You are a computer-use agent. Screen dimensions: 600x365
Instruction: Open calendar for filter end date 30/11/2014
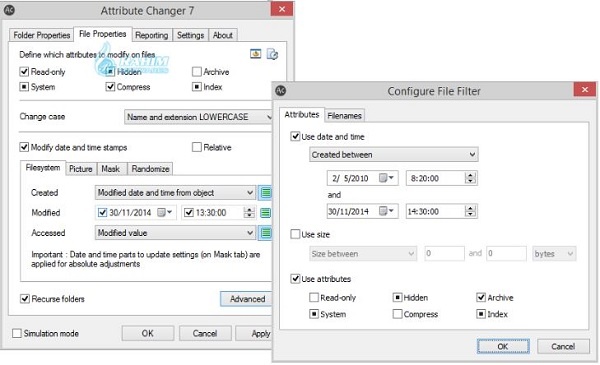click(x=386, y=211)
